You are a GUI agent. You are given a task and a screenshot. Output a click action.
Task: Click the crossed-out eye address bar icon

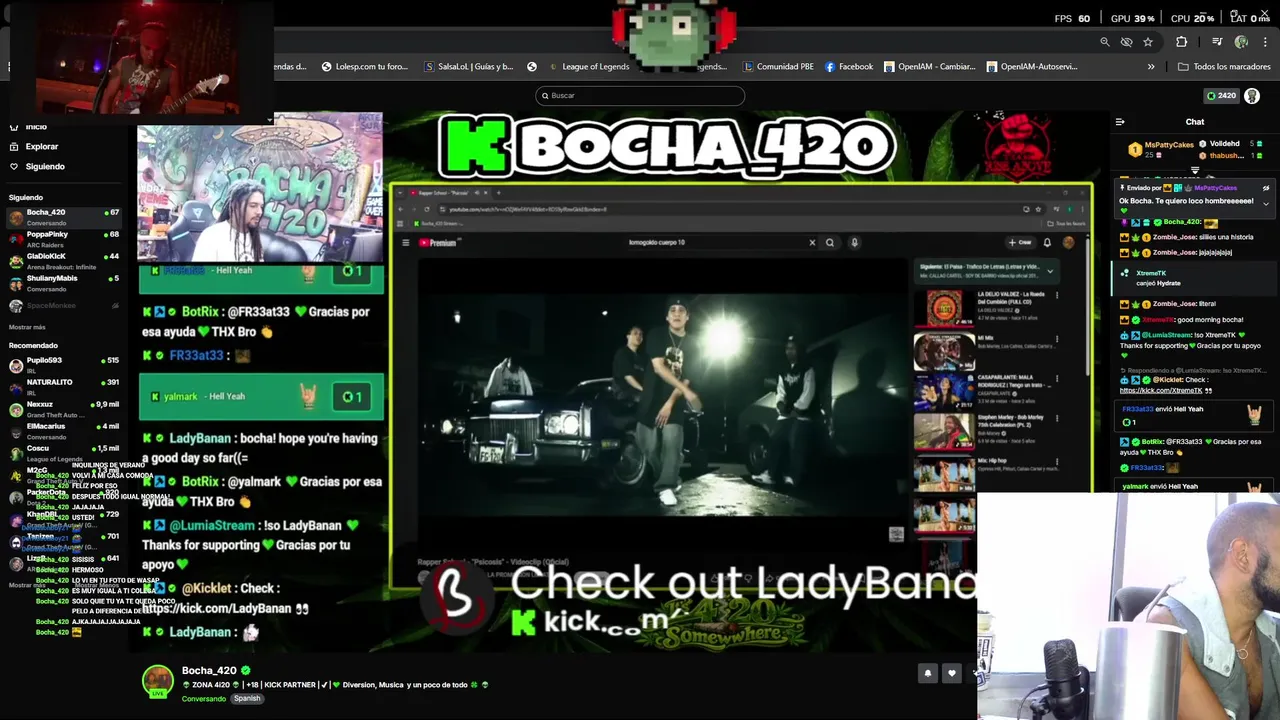[x=1126, y=42]
